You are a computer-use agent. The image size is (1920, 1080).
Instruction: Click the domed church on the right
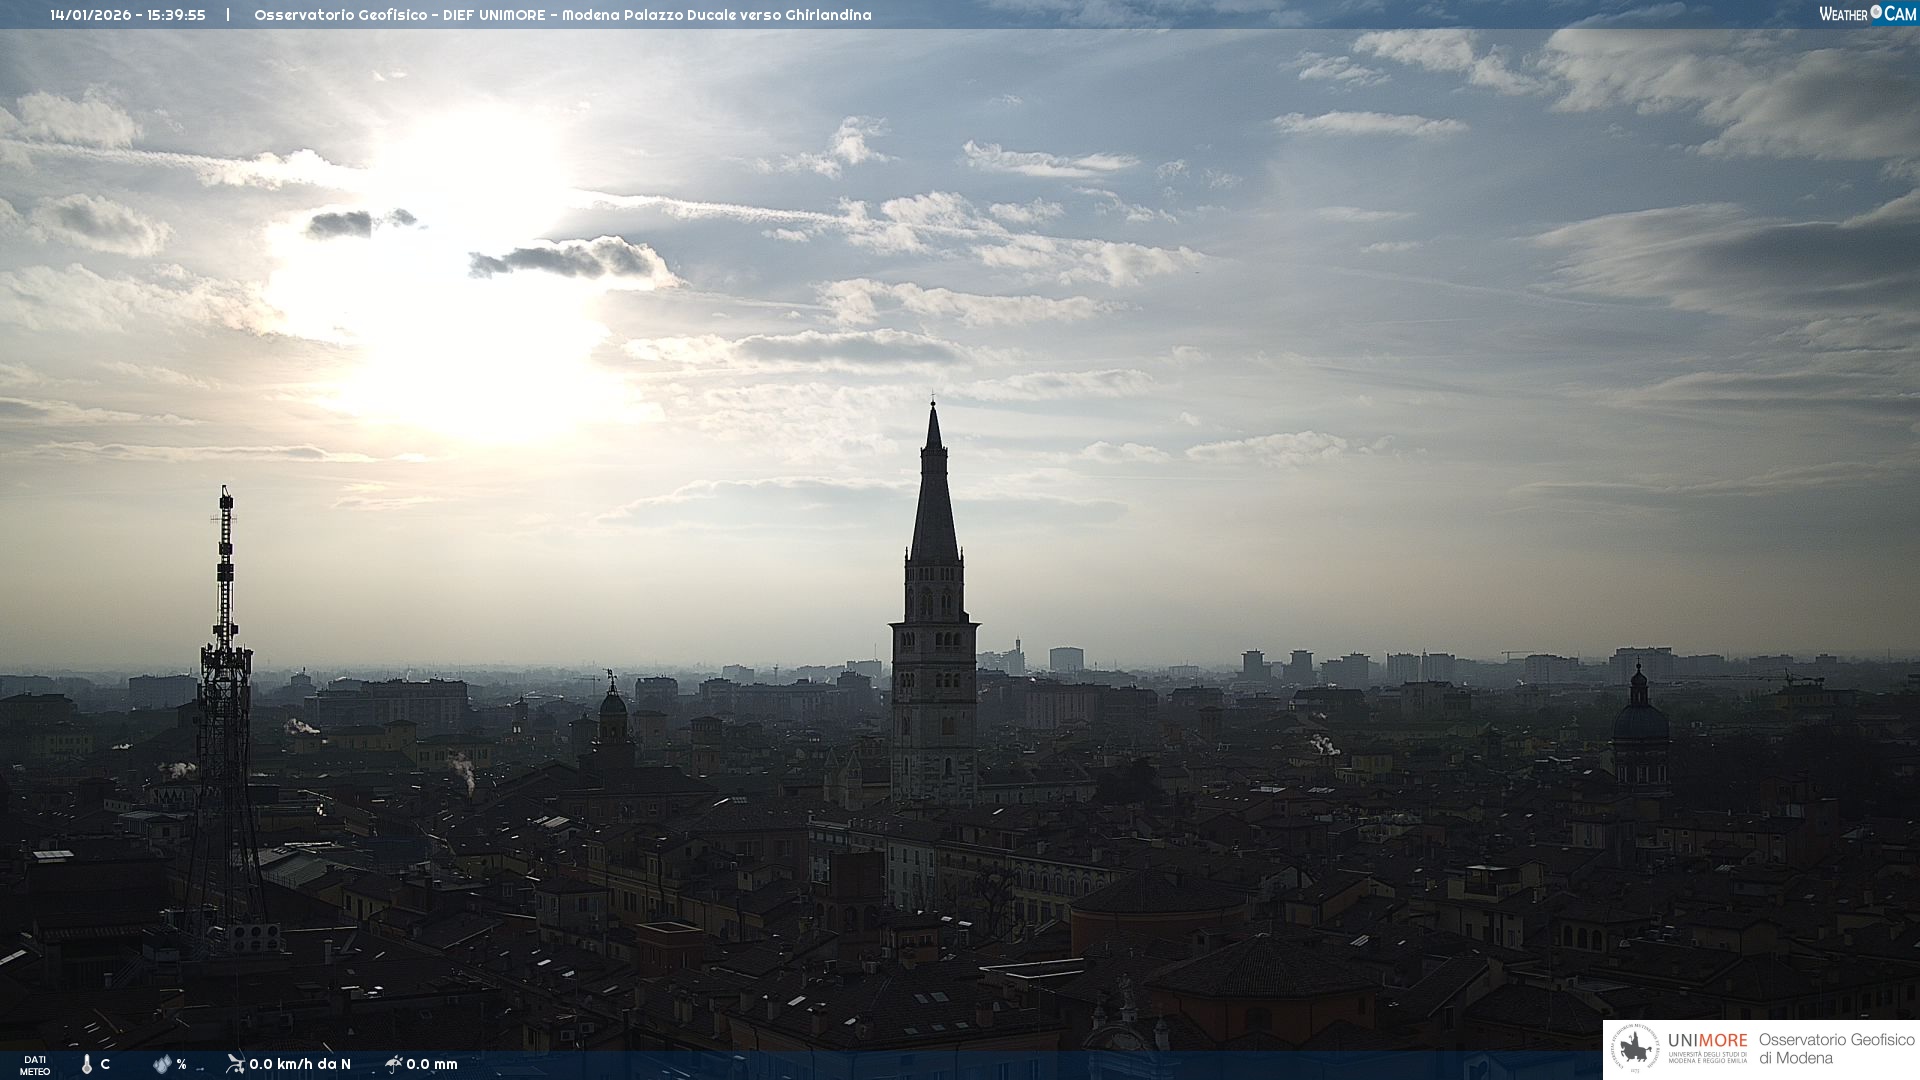point(1640,725)
